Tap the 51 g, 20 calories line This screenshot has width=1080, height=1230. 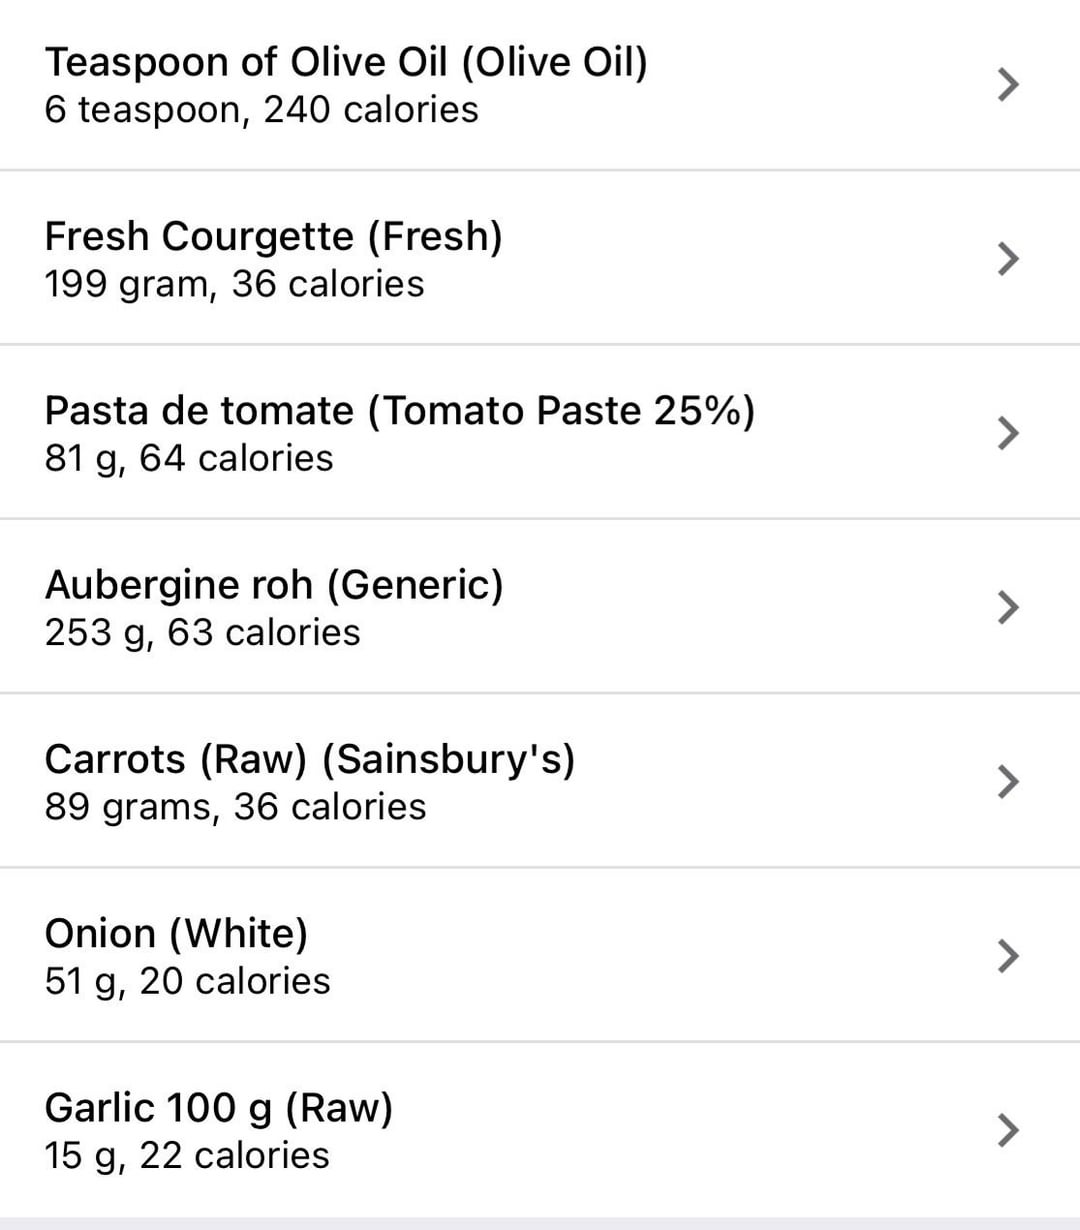pos(187,981)
